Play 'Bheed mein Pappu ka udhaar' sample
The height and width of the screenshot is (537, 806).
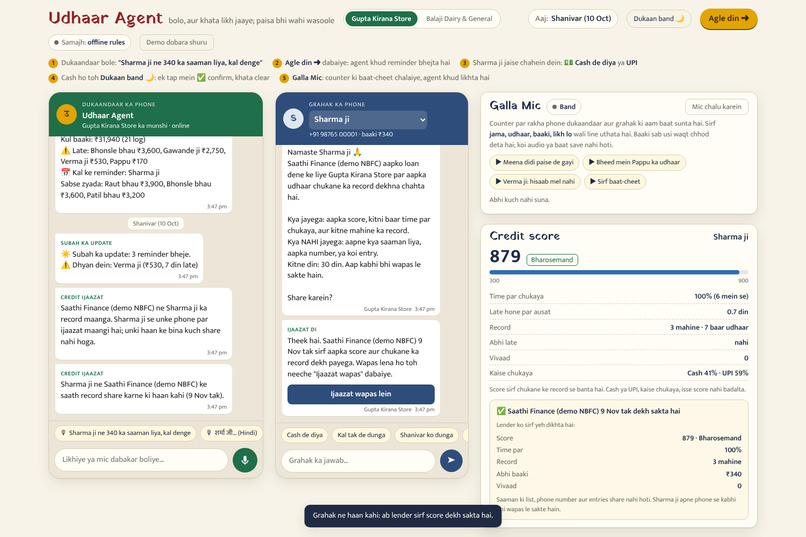pos(634,162)
